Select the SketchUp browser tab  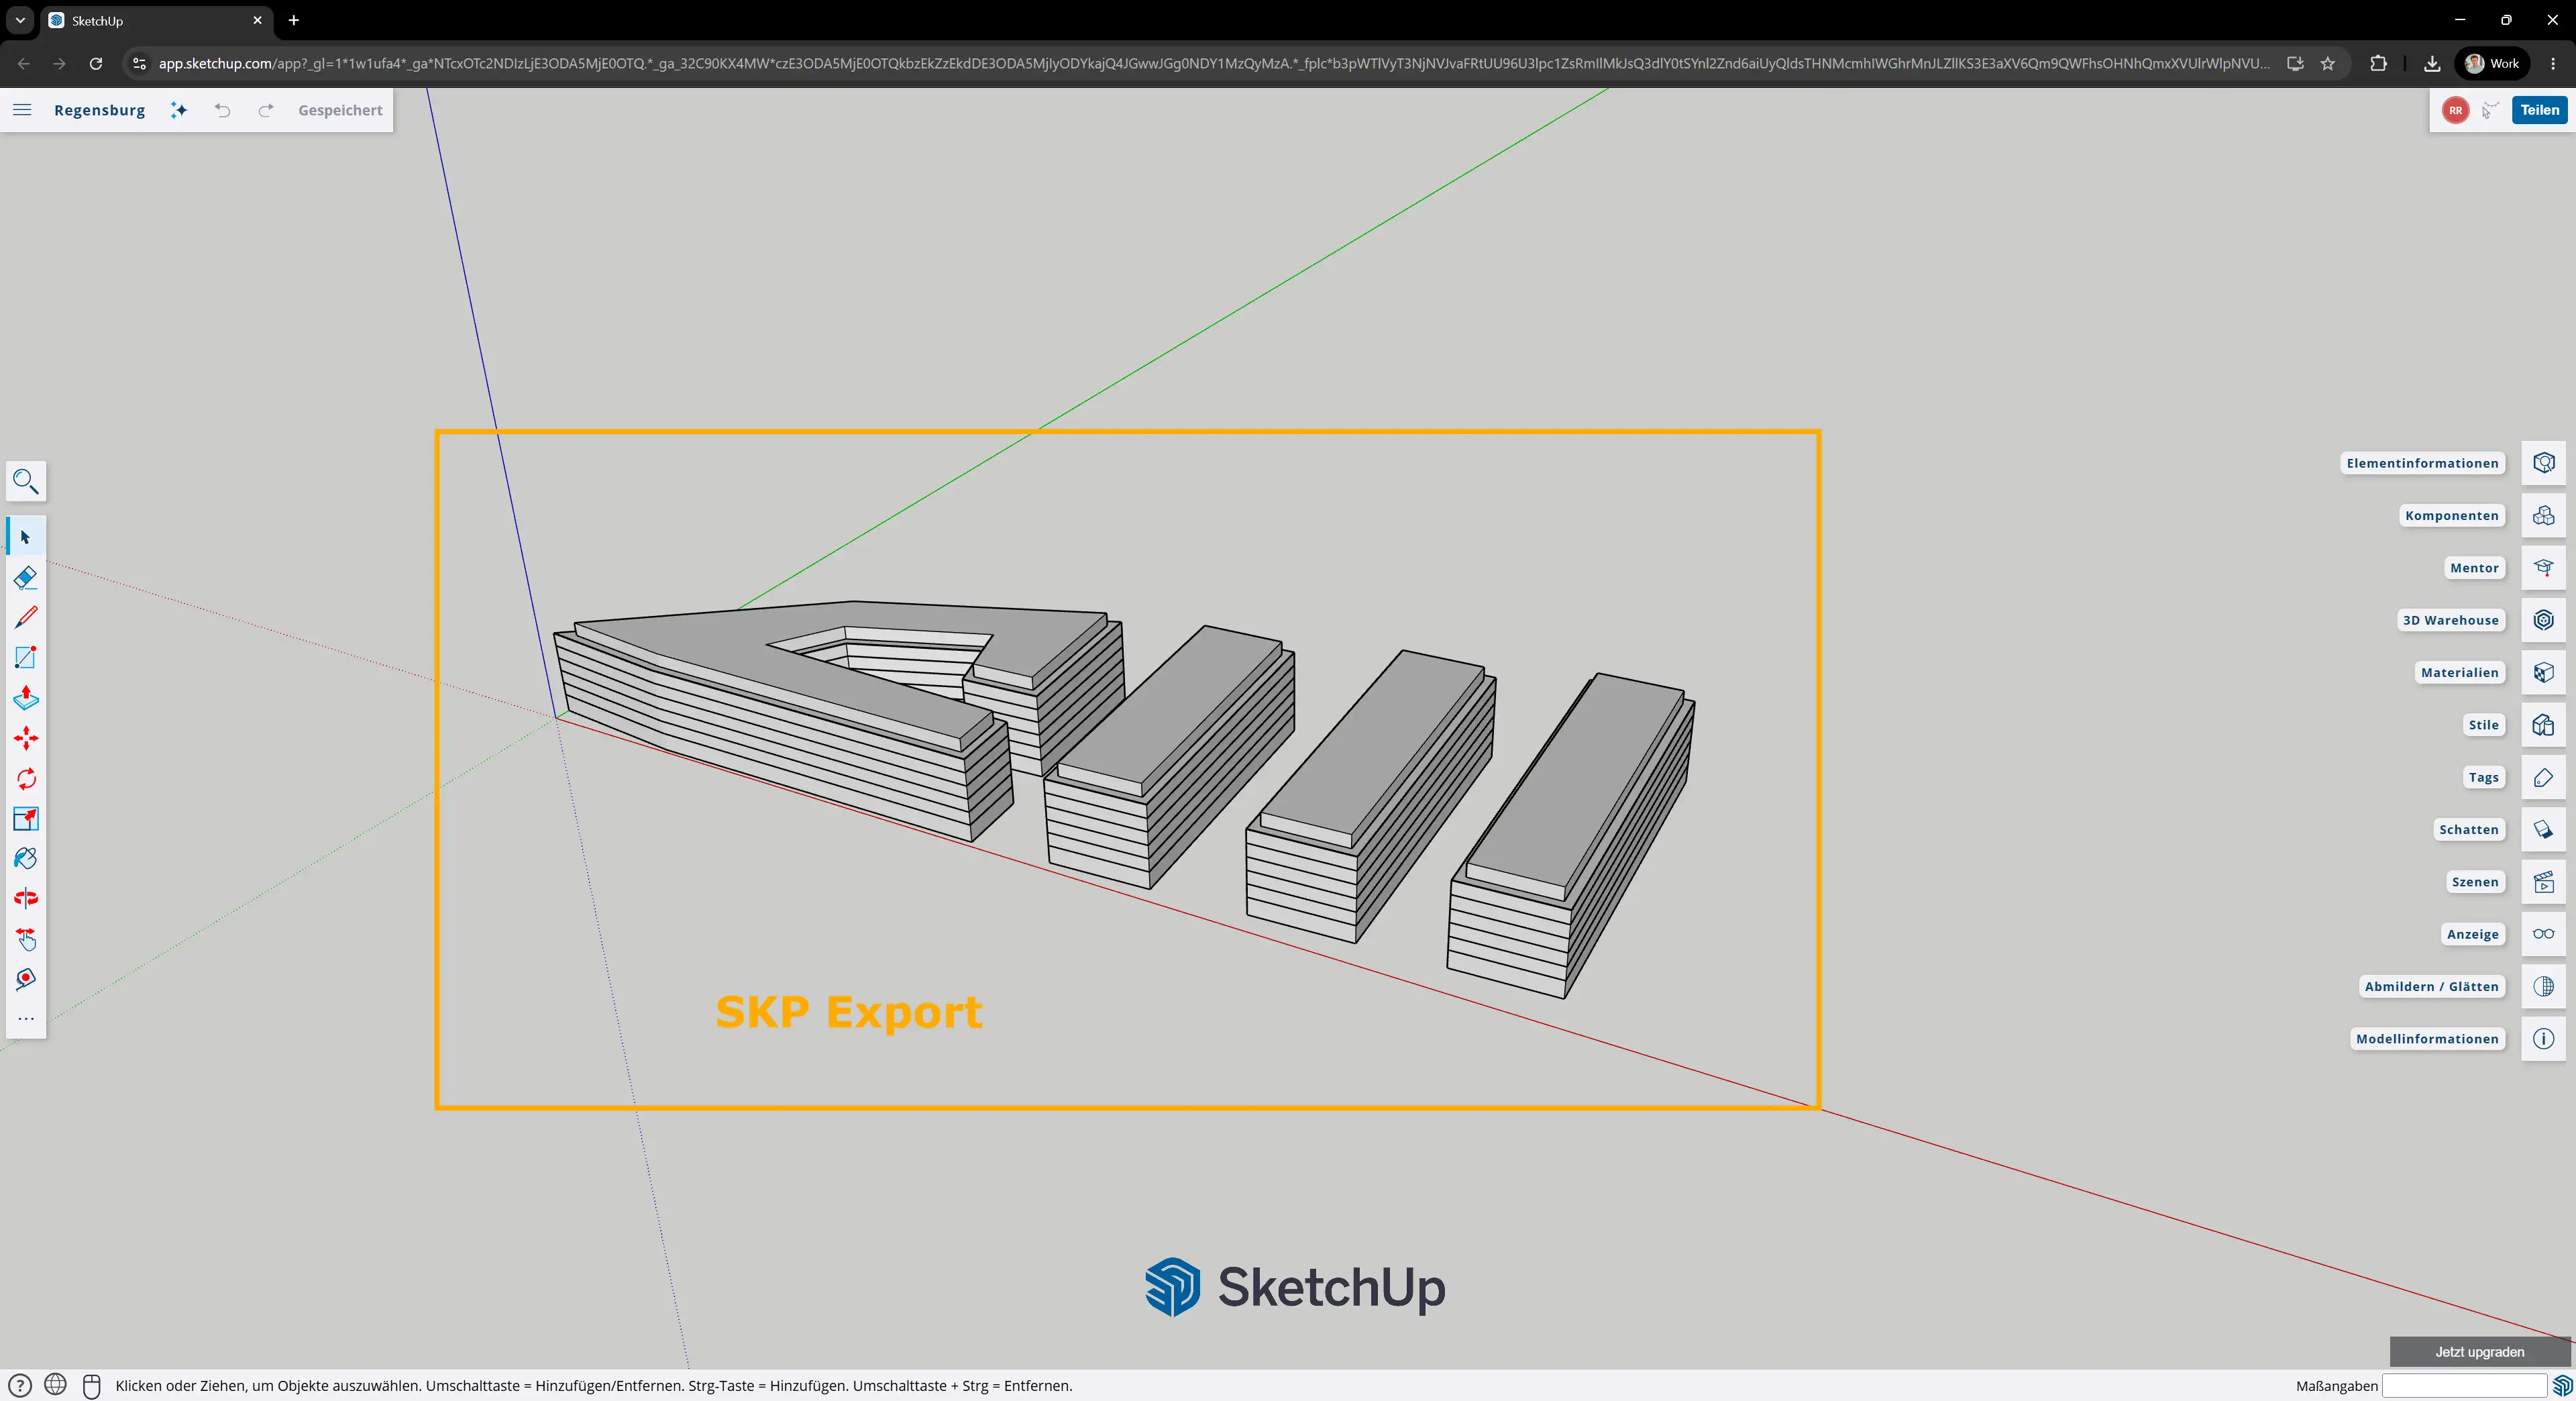(156, 20)
